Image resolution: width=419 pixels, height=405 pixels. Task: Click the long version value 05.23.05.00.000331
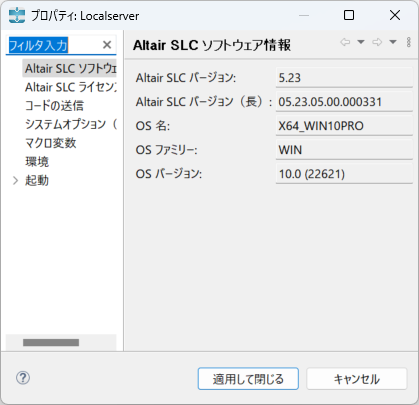click(x=344, y=102)
